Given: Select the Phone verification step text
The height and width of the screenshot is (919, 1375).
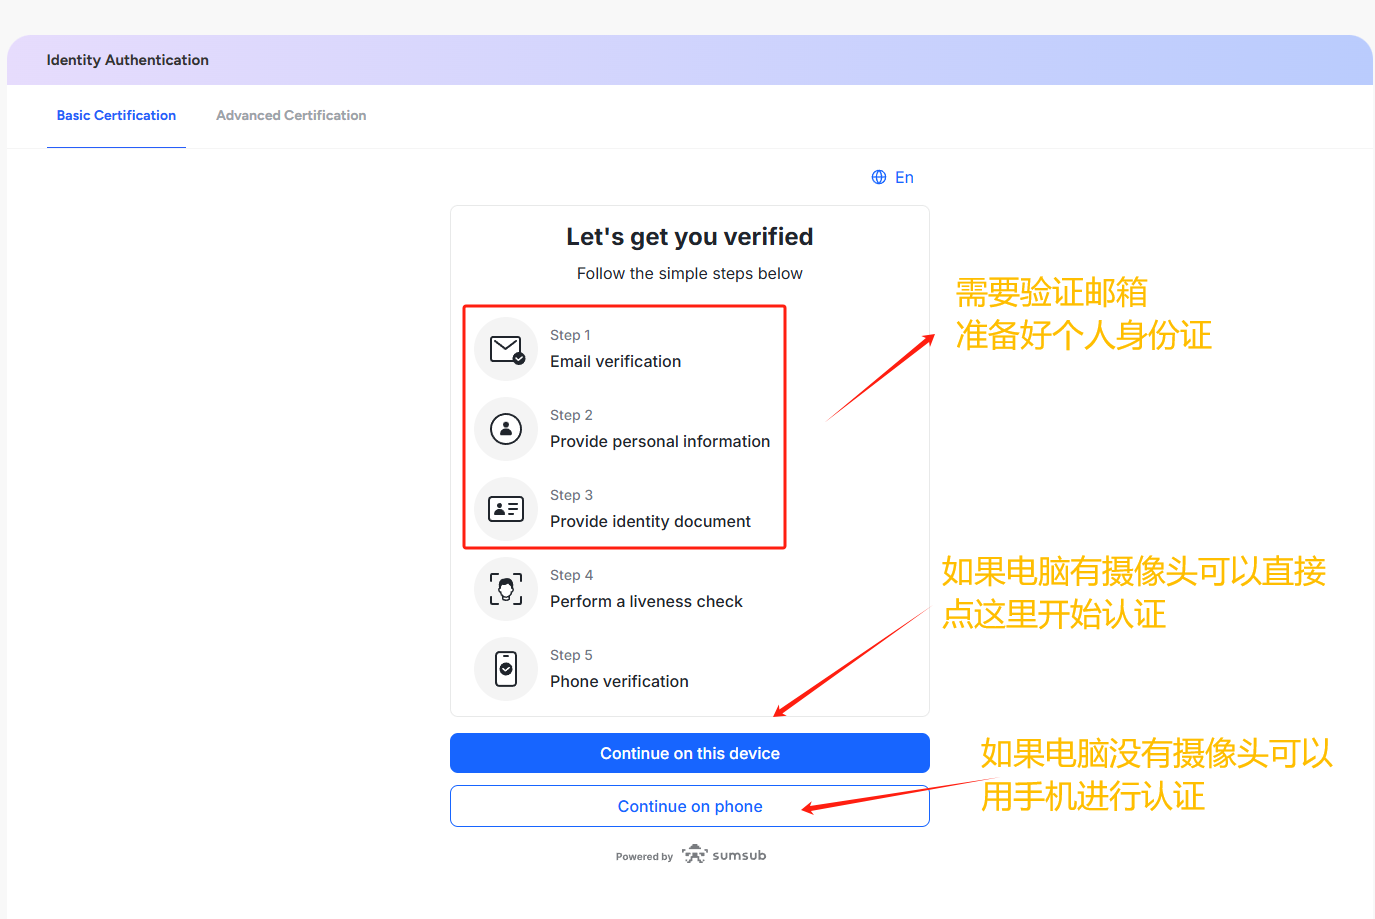Looking at the screenshot, I should 619,681.
